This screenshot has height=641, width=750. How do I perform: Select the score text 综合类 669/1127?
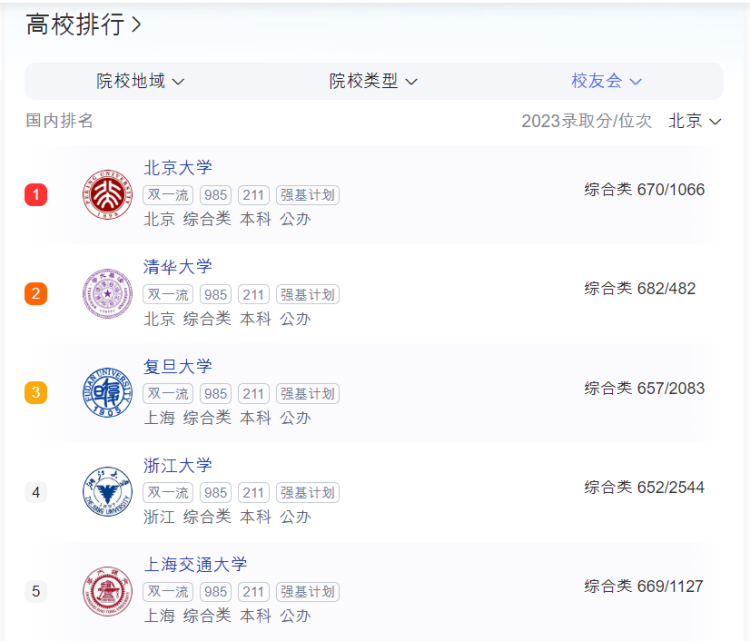(644, 586)
